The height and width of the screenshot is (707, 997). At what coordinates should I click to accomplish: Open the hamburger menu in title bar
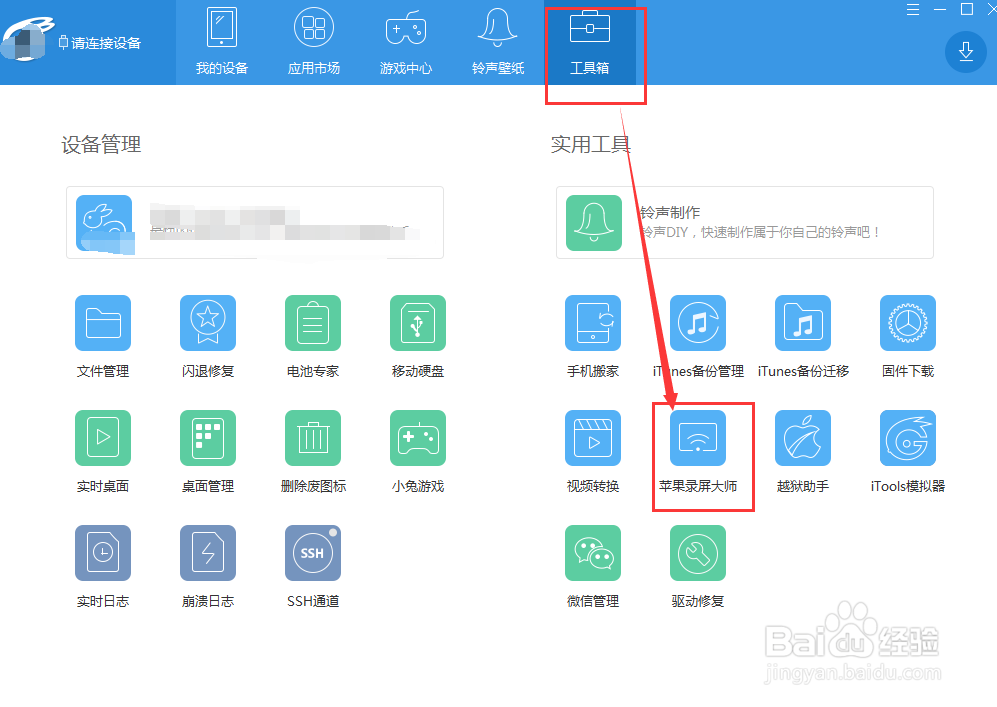tap(913, 10)
